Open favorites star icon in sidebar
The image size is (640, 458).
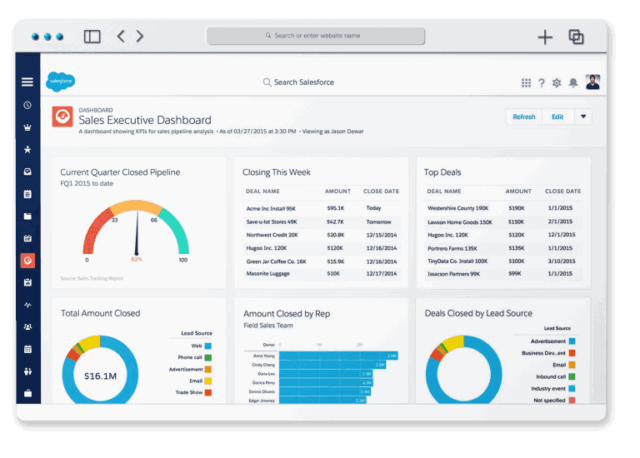(x=27, y=149)
